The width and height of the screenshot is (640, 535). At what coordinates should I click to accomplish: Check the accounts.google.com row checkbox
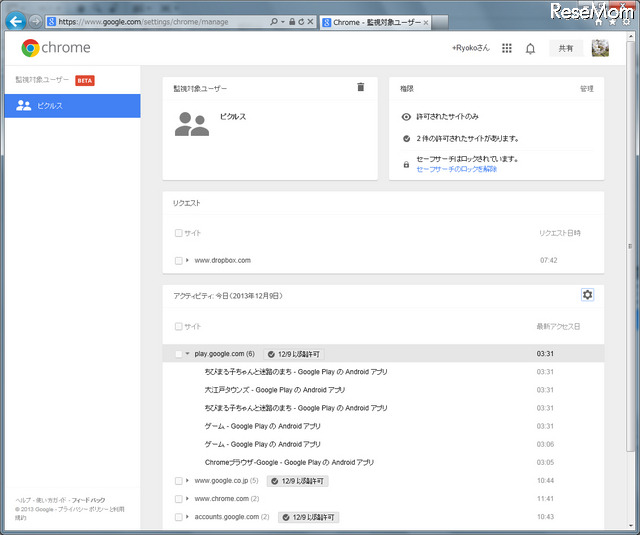tap(178, 517)
